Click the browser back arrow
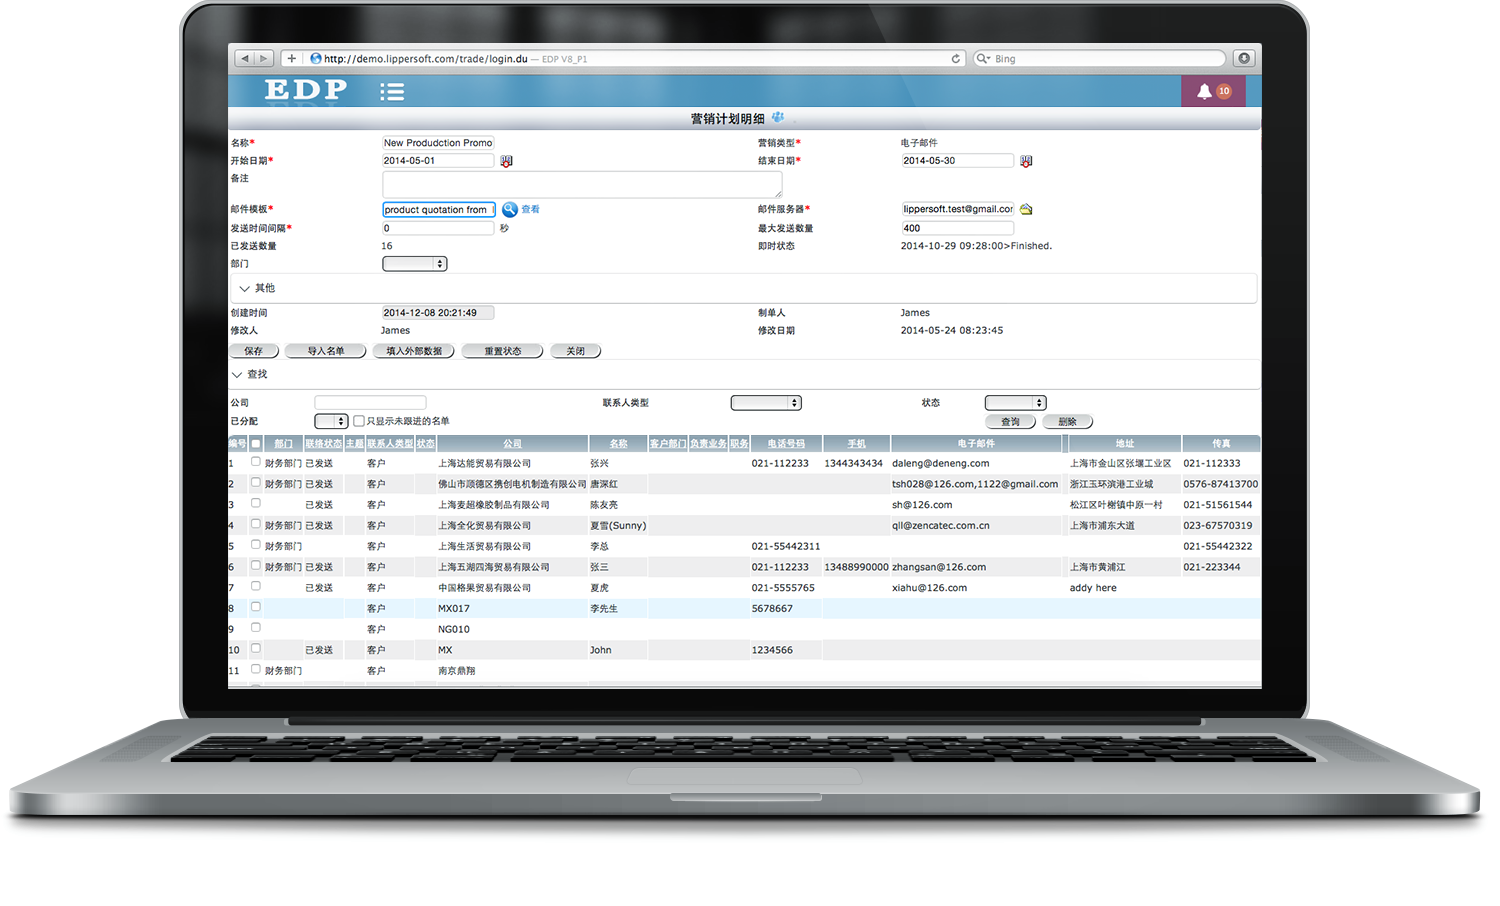The width and height of the screenshot is (1500, 906). [245, 59]
